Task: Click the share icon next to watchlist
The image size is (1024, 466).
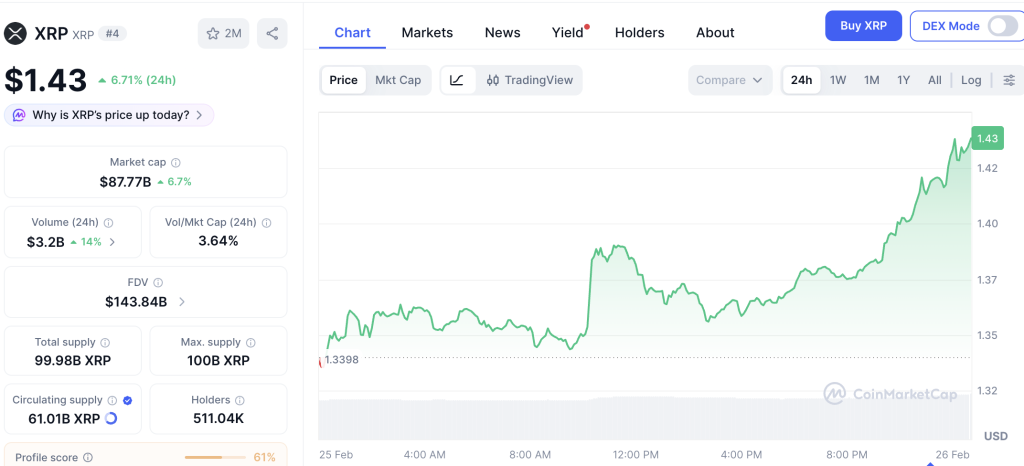Action: coord(272,33)
